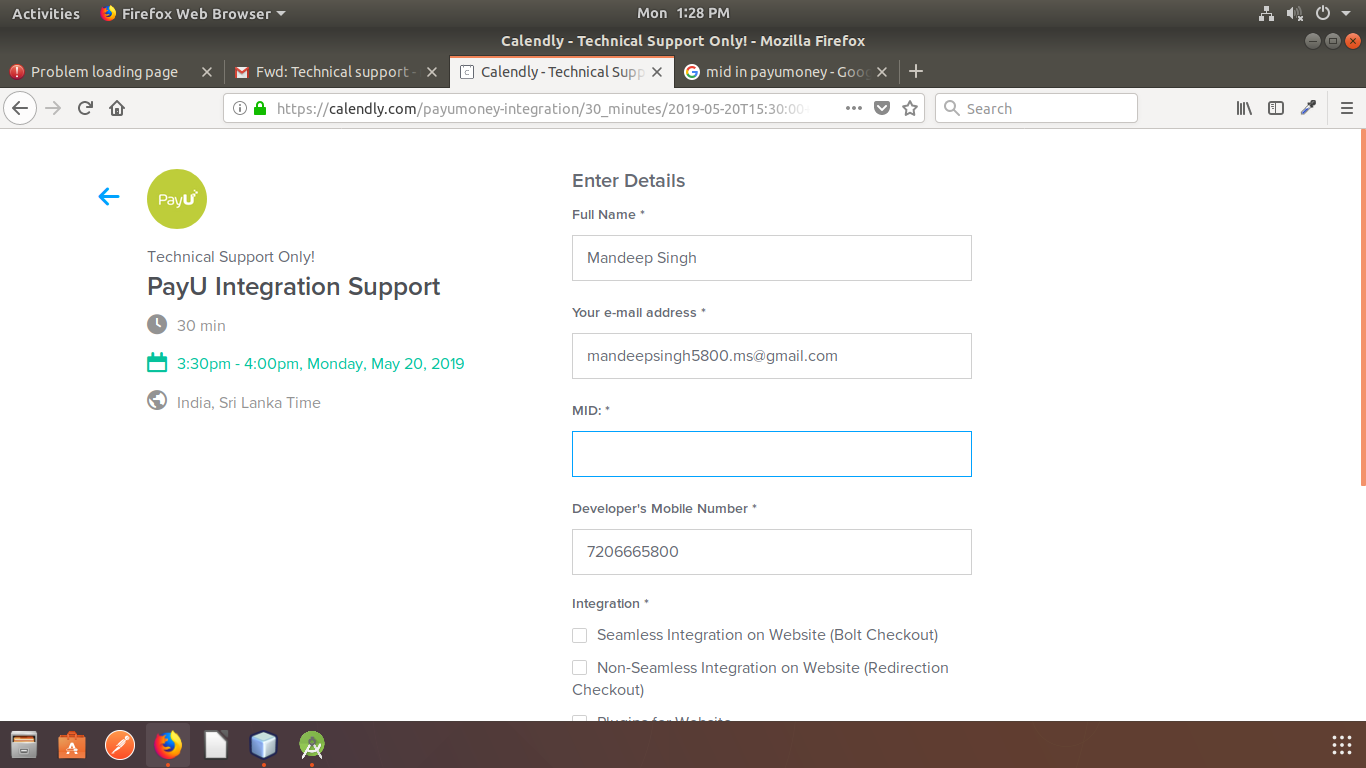Open power system menu in top bar
Screen dimensions: 1366x768
pyautogui.click(x=1322, y=13)
